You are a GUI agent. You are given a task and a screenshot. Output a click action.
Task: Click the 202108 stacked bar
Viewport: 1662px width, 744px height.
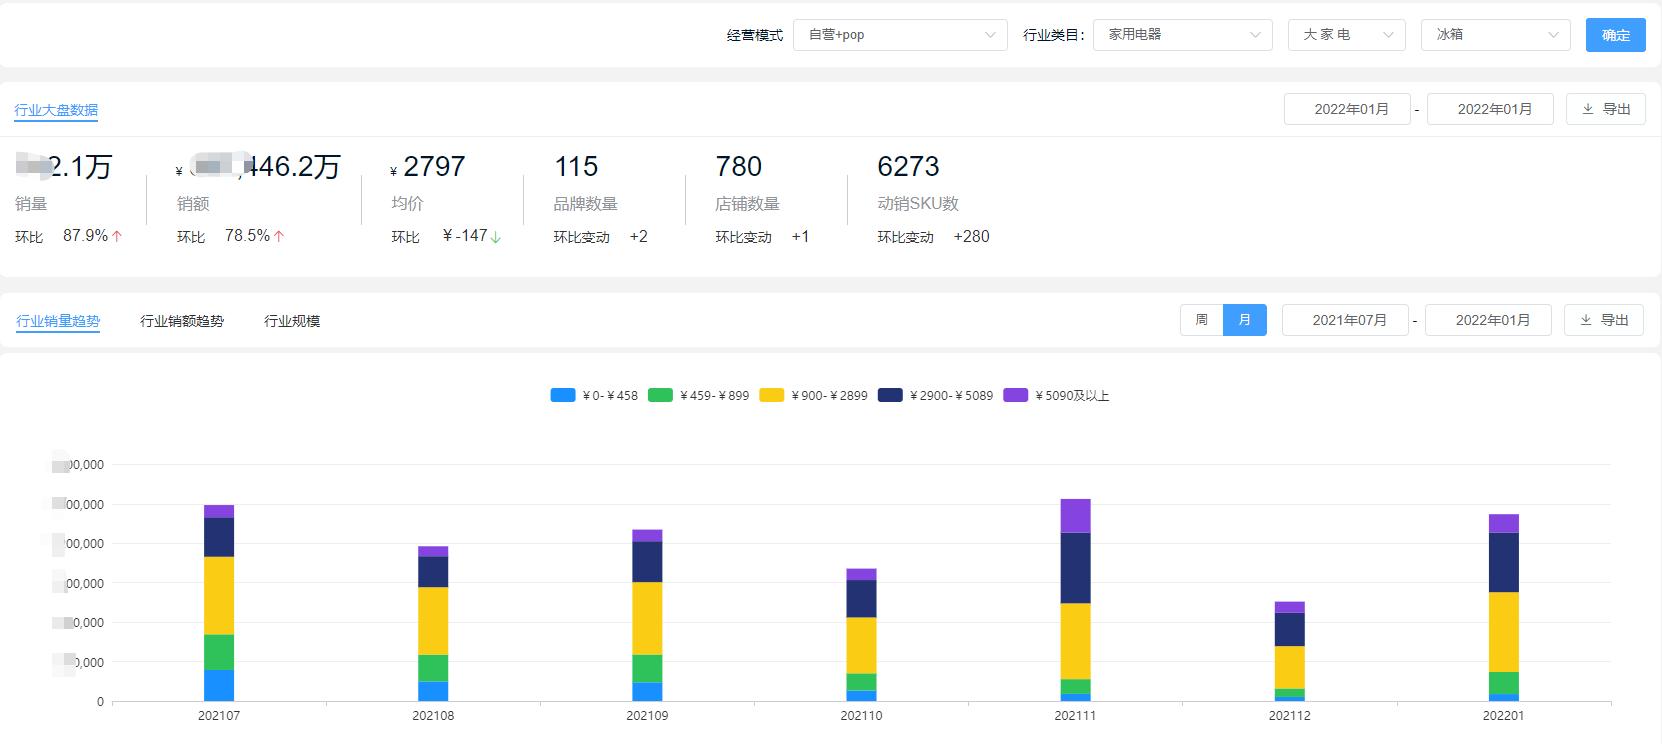pyautogui.click(x=433, y=624)
